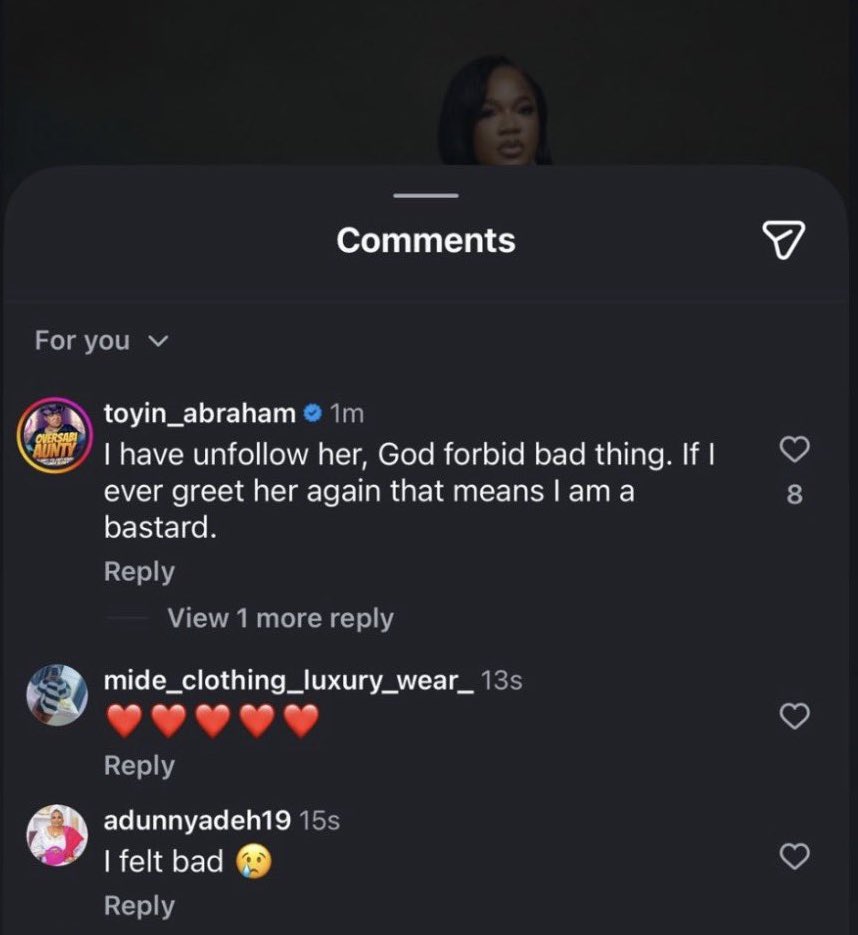Screen dimensions: 858x935
Task: Click the blue verified badge next to toyin_abraham
Action: tap(312, 413)
